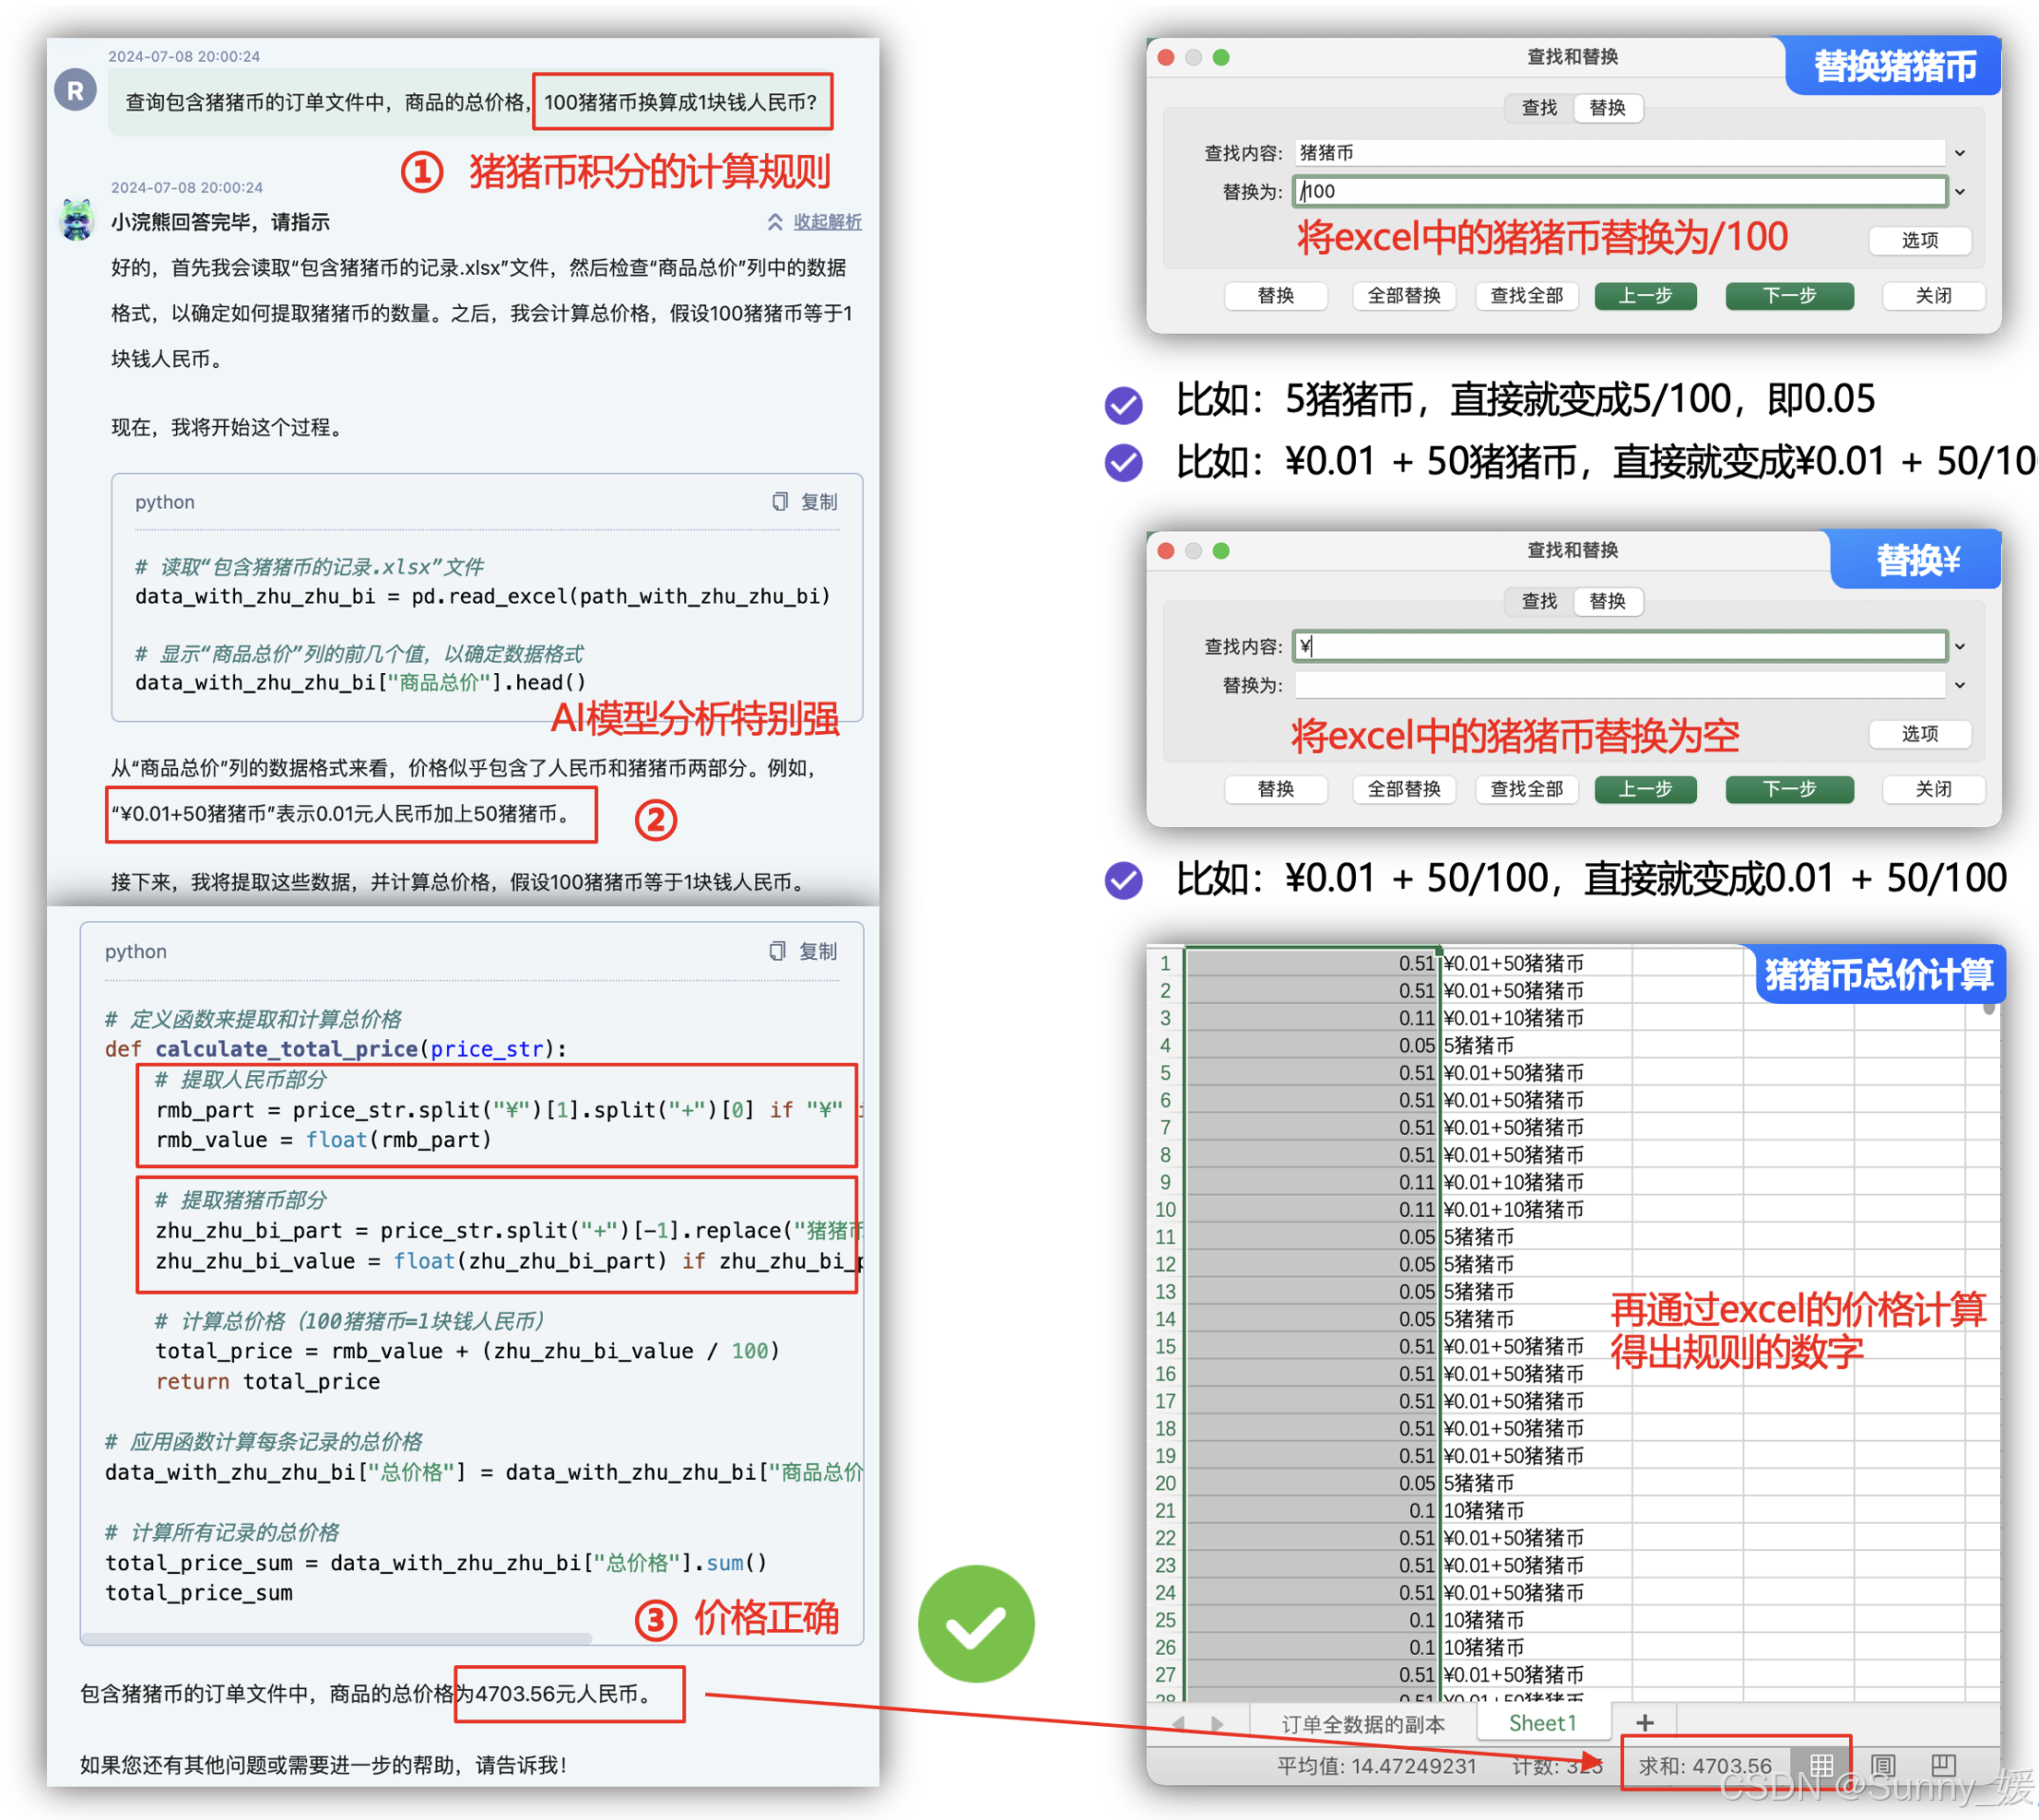This screenshot has width=2039, height=1820.
Task: Click the user avatar R icon
Action: click(x=75, y=92)
